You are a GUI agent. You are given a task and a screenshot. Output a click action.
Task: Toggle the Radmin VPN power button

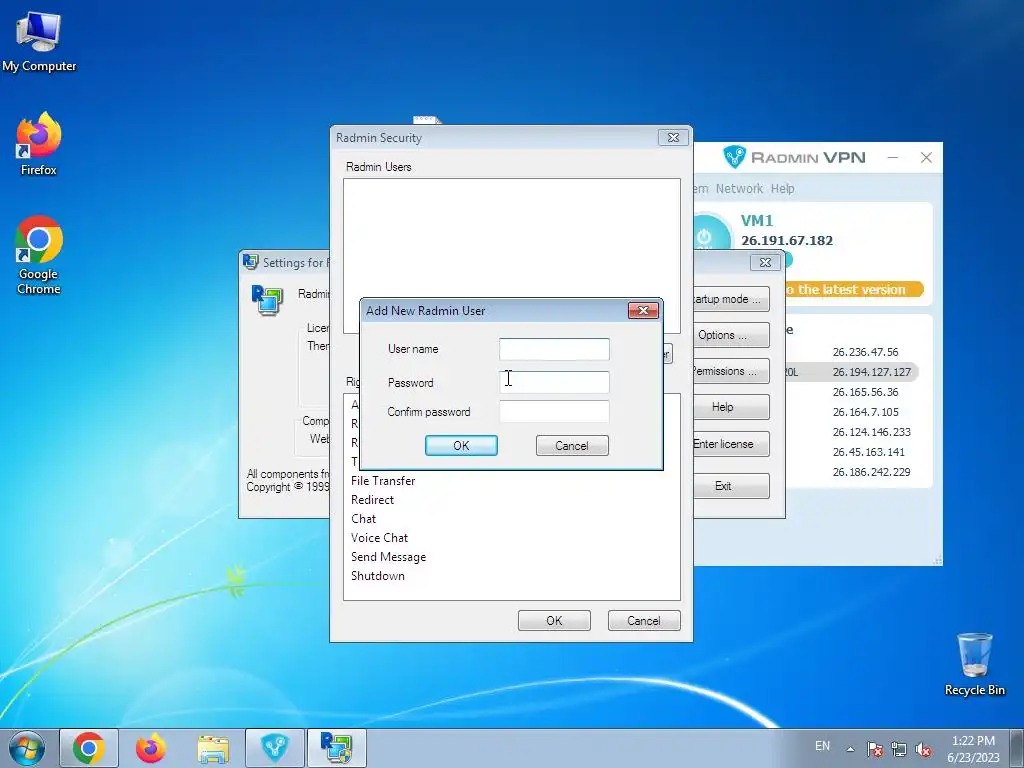click(711, 233)
